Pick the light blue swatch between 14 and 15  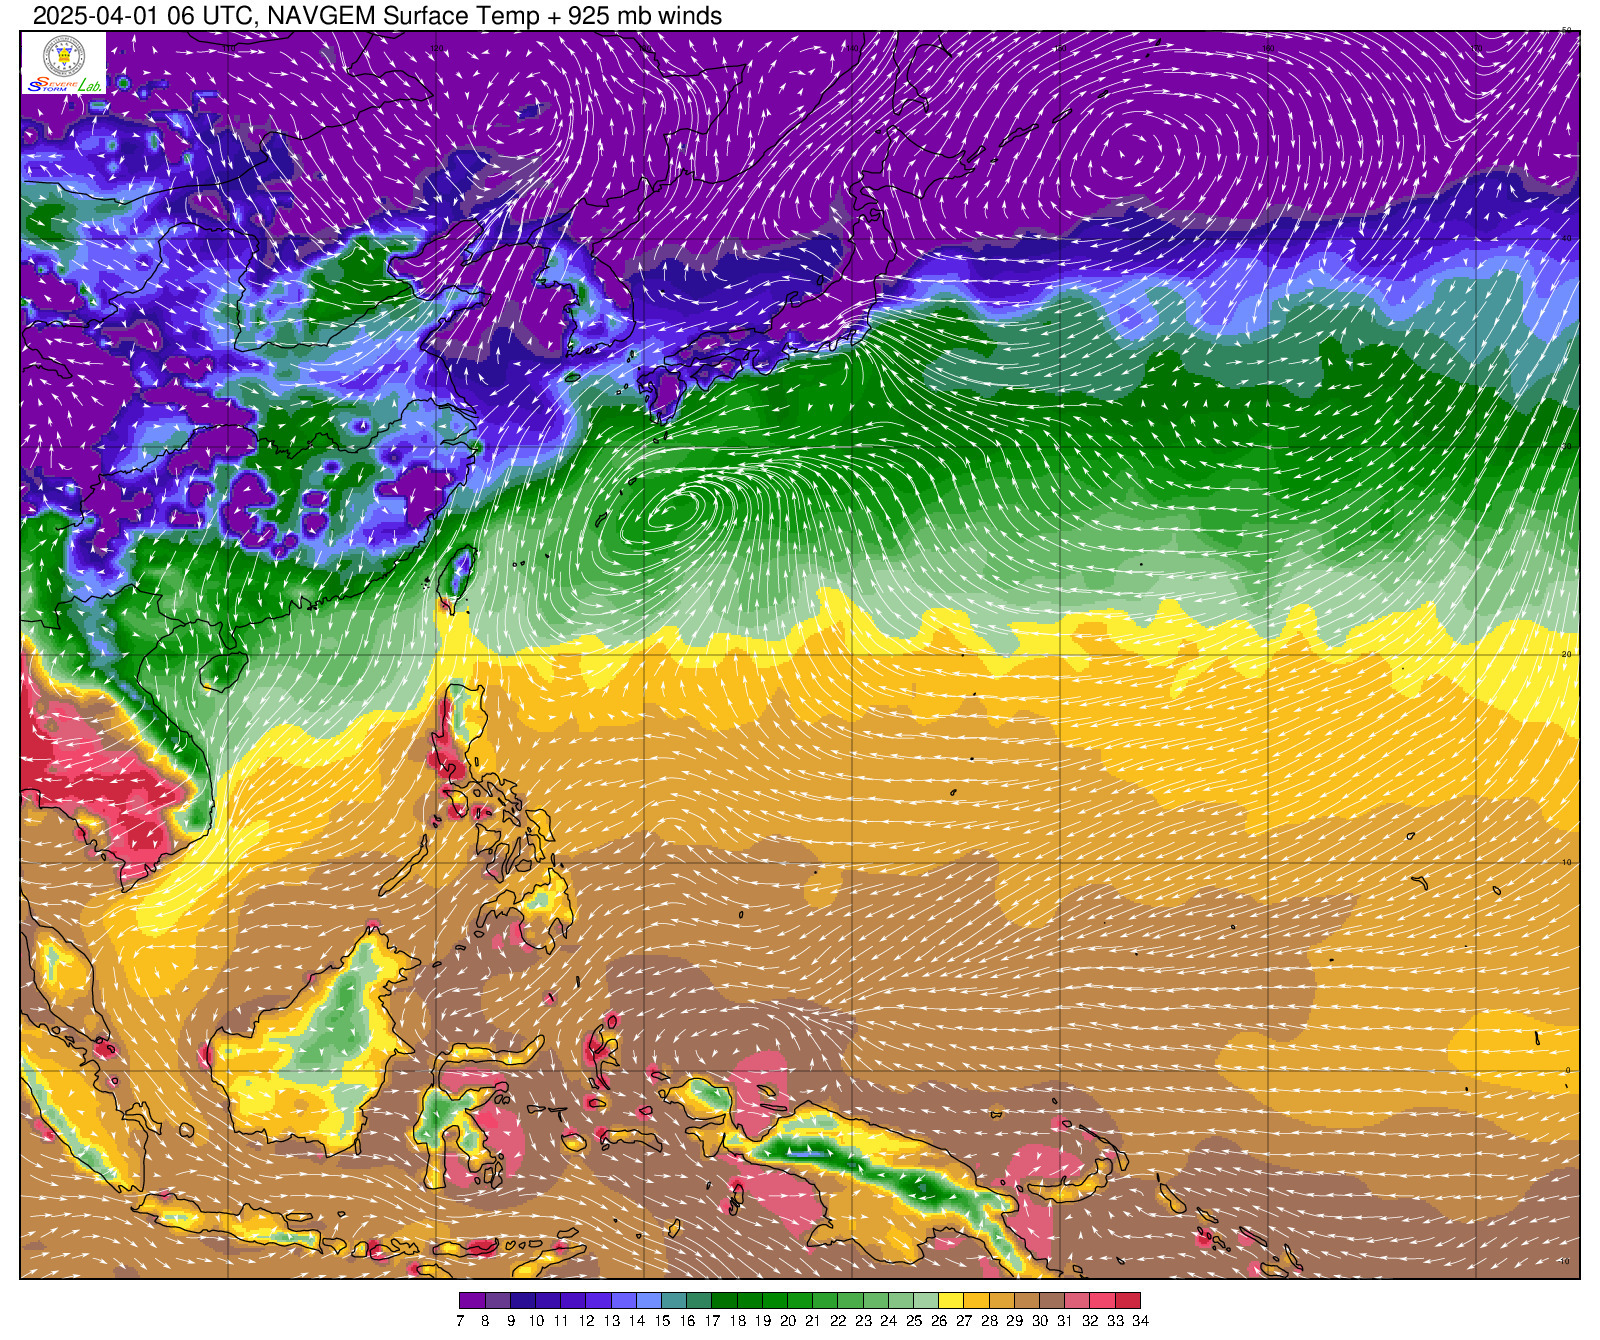[649, 1300]
